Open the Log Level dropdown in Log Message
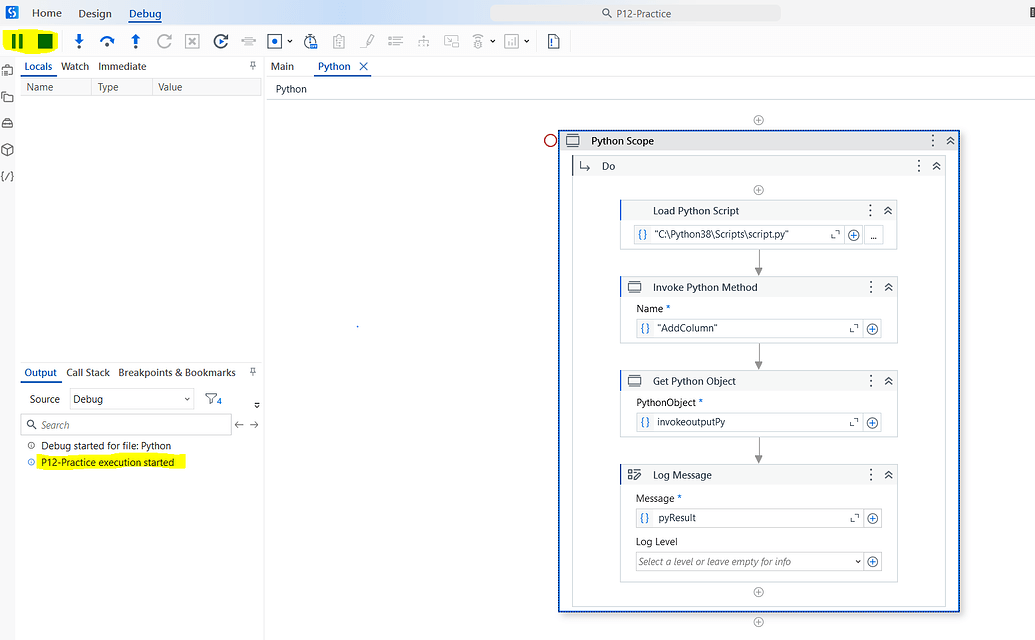 click(858, 561)
